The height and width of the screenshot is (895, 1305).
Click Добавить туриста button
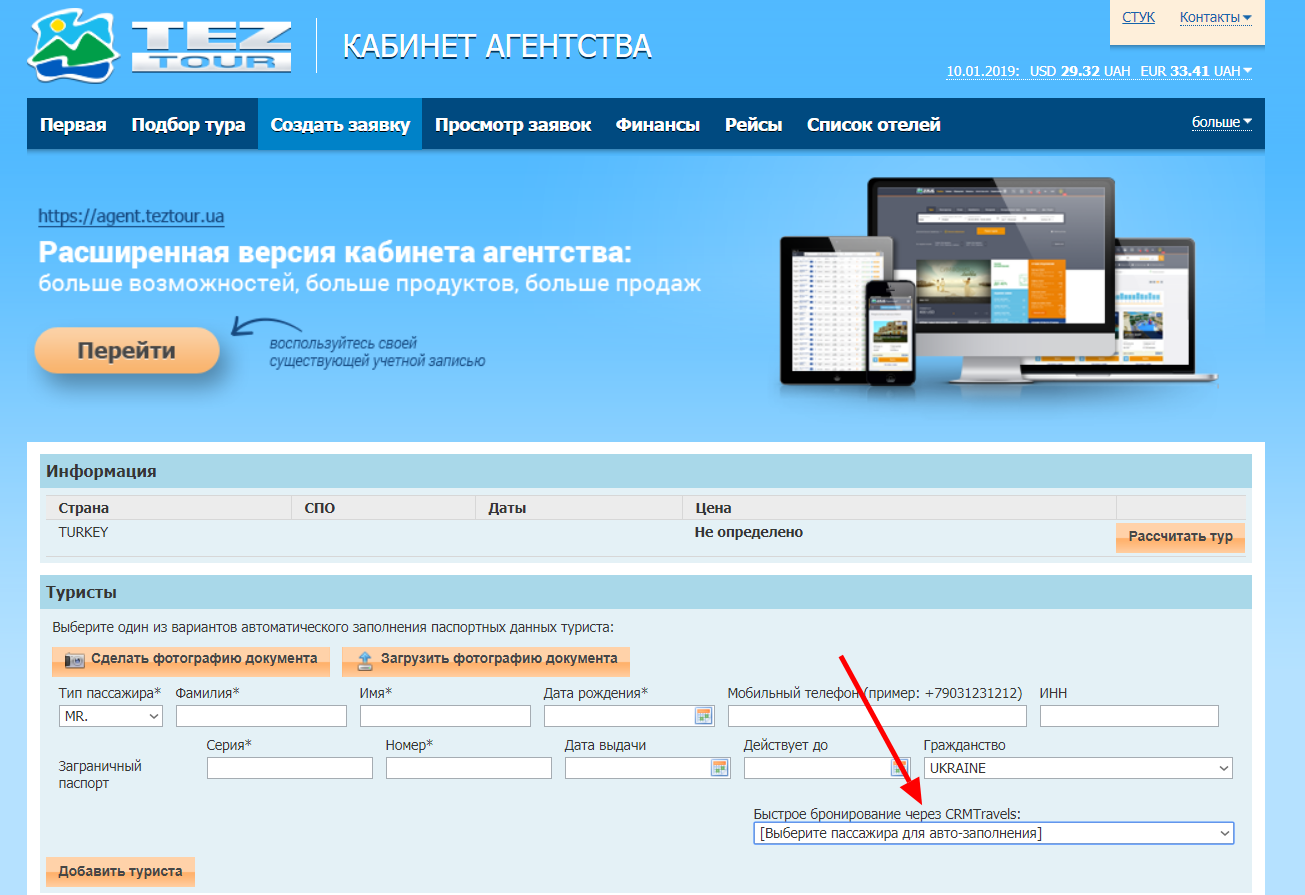pyautogui.click(x=120, y=871)
